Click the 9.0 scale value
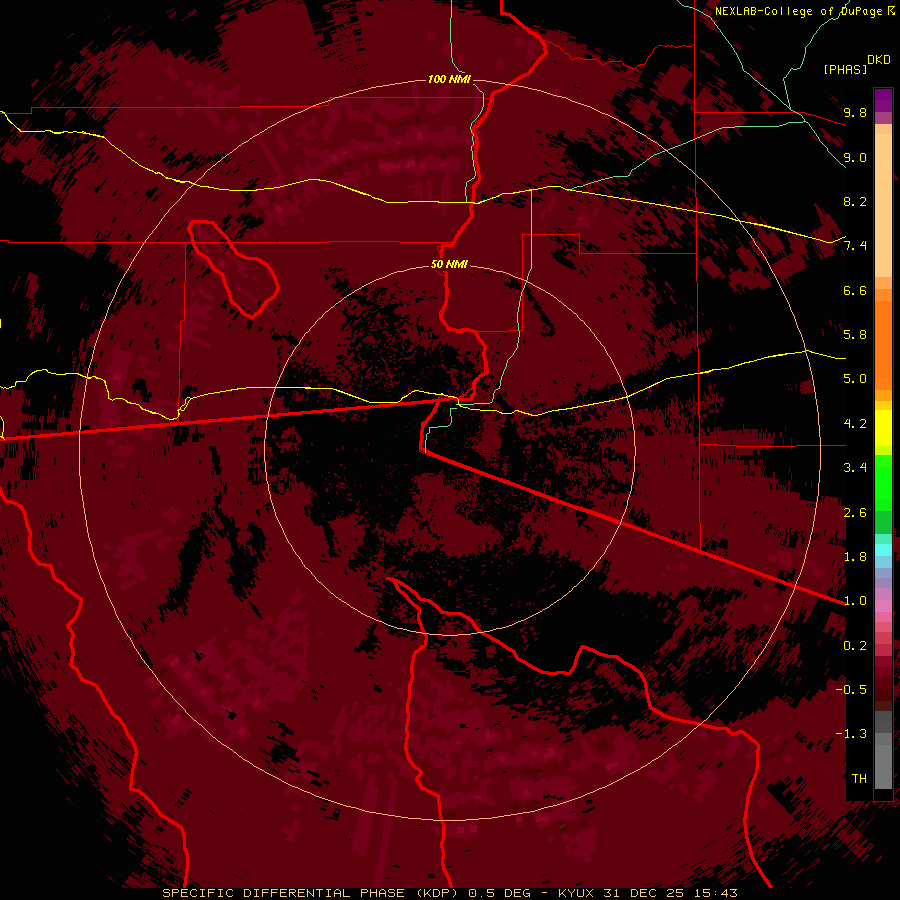This screenshot has height=900, width=900. tap(855, 157)
